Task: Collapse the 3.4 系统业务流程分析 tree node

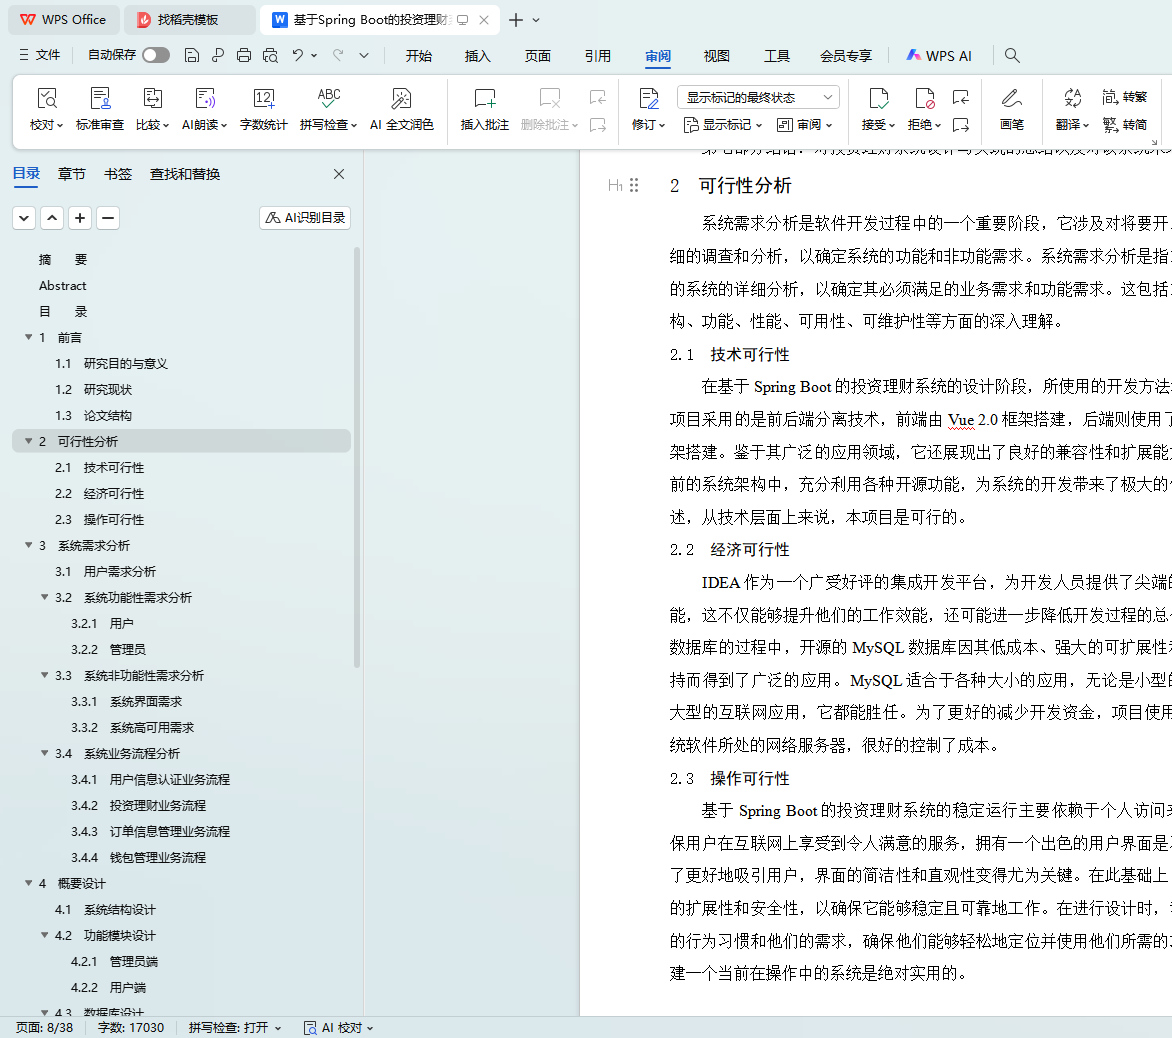Action: pos(45,753)
